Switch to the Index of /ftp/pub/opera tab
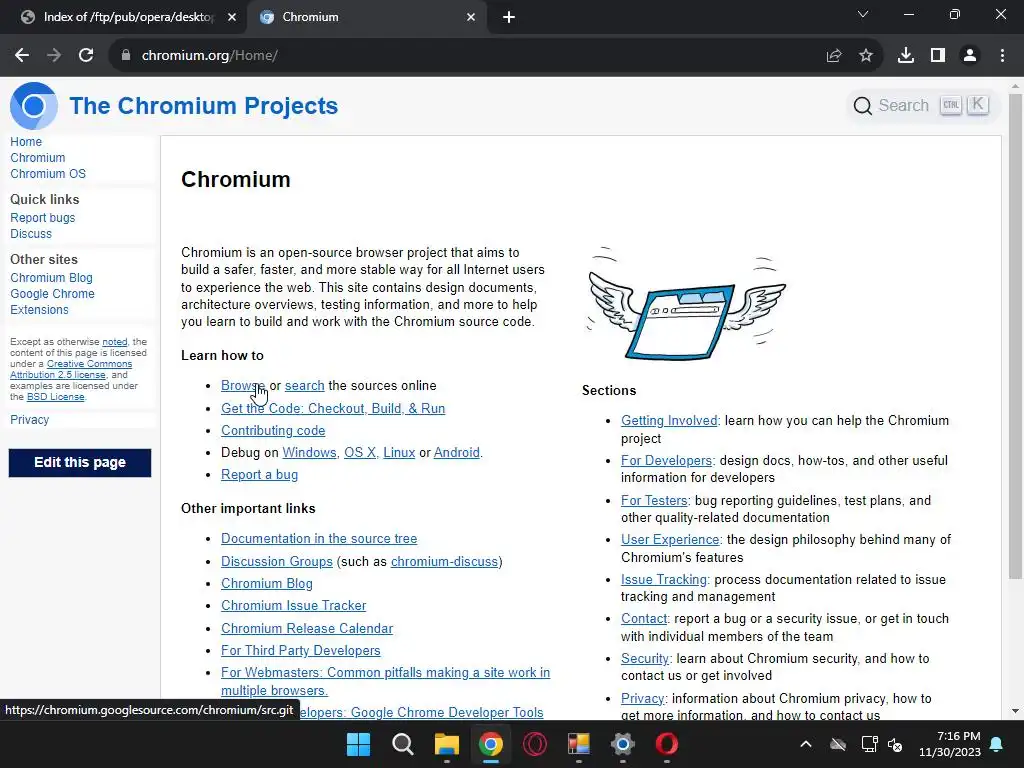This screenshot has width=1024, height=768. coord(121,17)
